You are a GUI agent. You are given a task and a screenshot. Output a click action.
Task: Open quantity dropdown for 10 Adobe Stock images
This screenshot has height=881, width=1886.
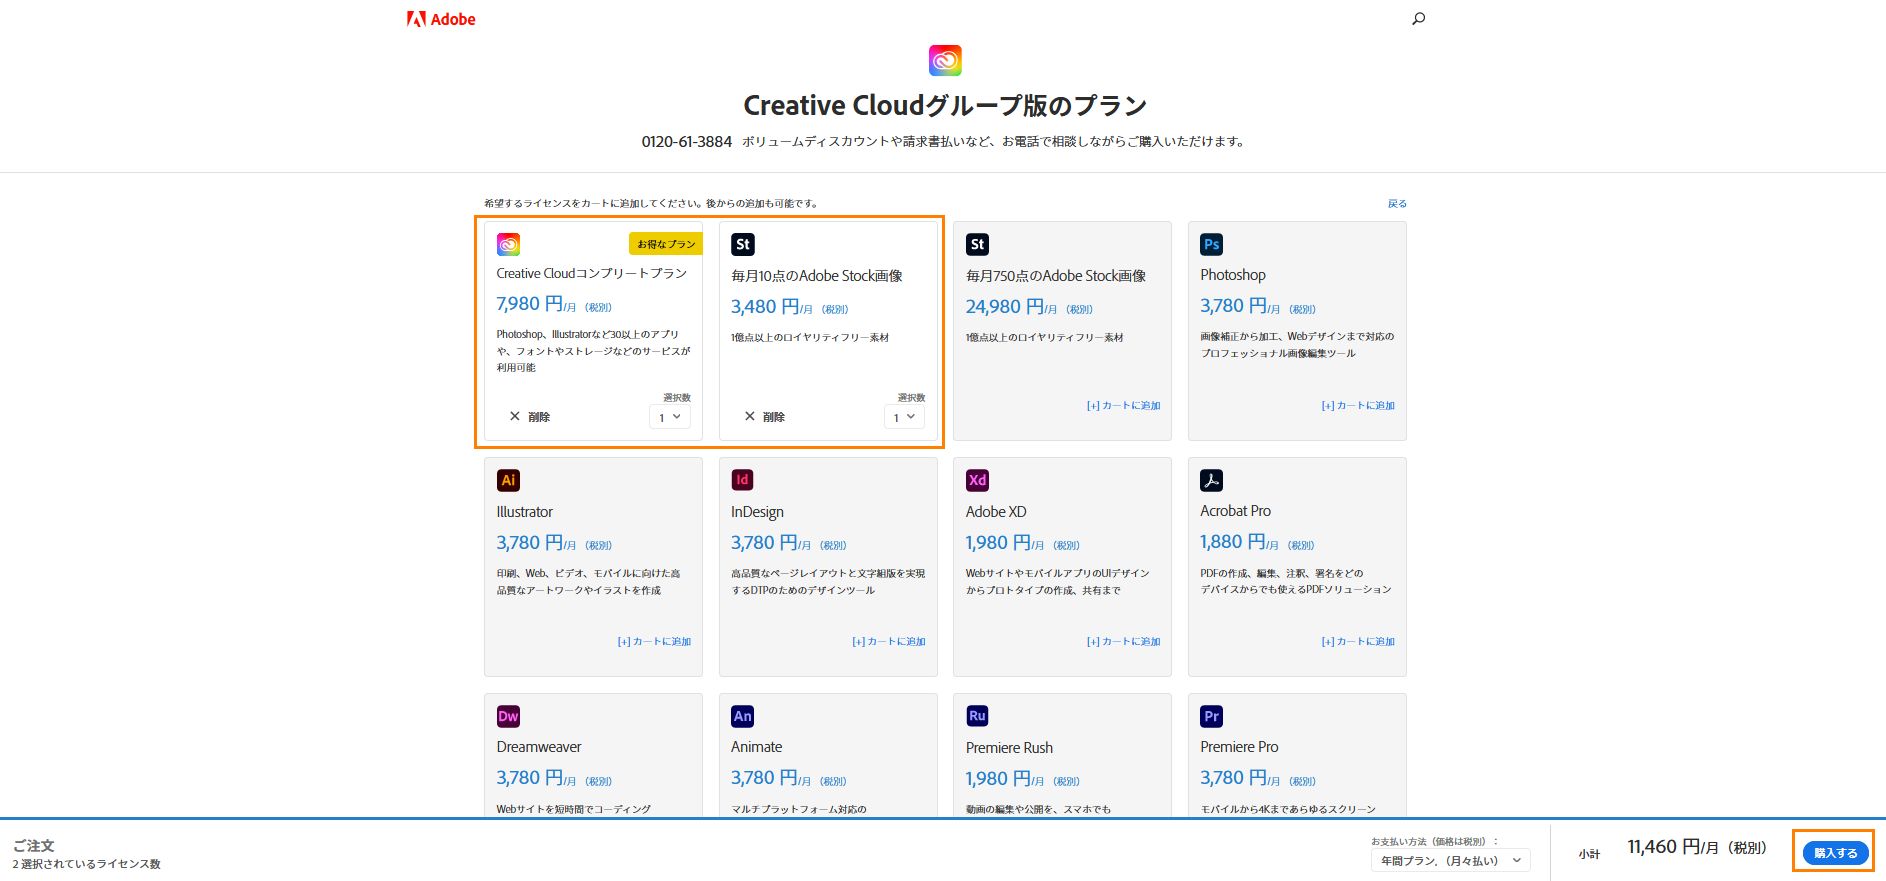[904, 417]
